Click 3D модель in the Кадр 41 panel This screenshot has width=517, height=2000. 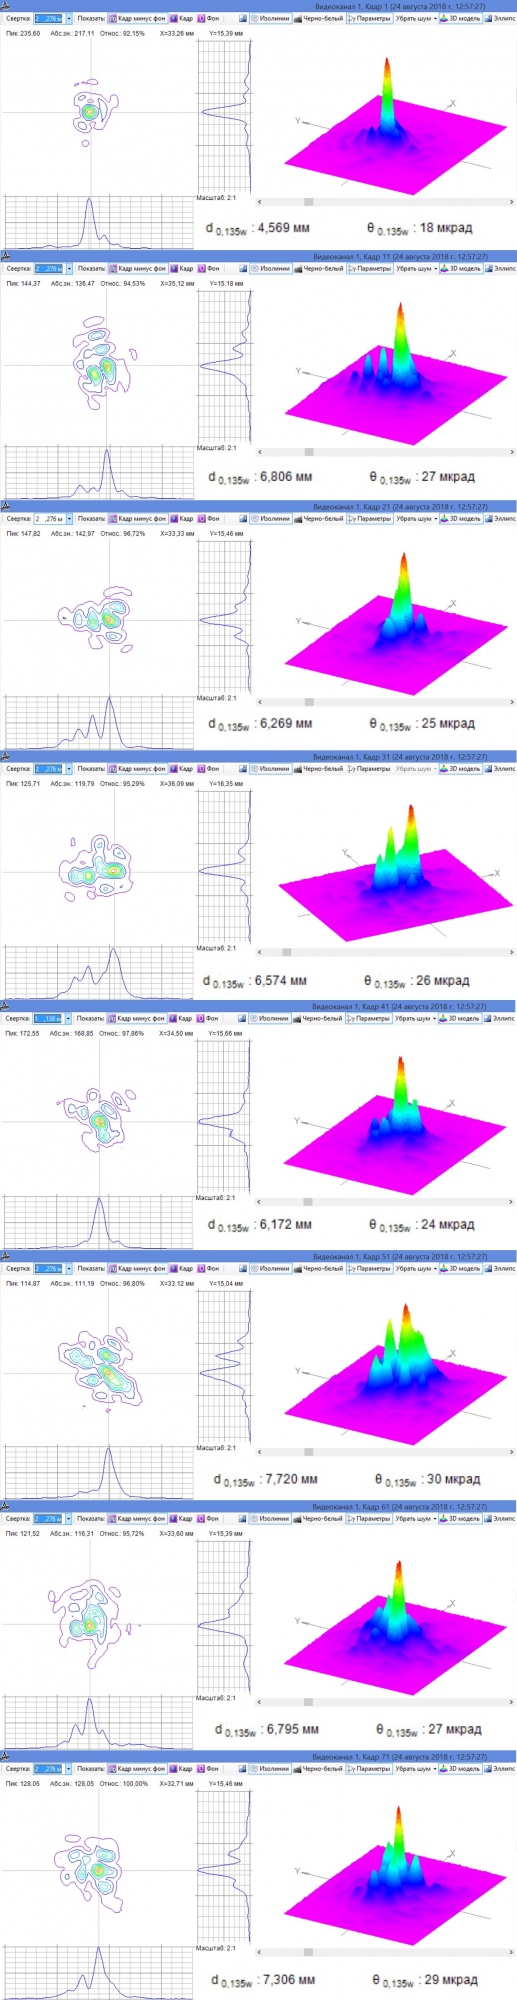pos(461,1018)
